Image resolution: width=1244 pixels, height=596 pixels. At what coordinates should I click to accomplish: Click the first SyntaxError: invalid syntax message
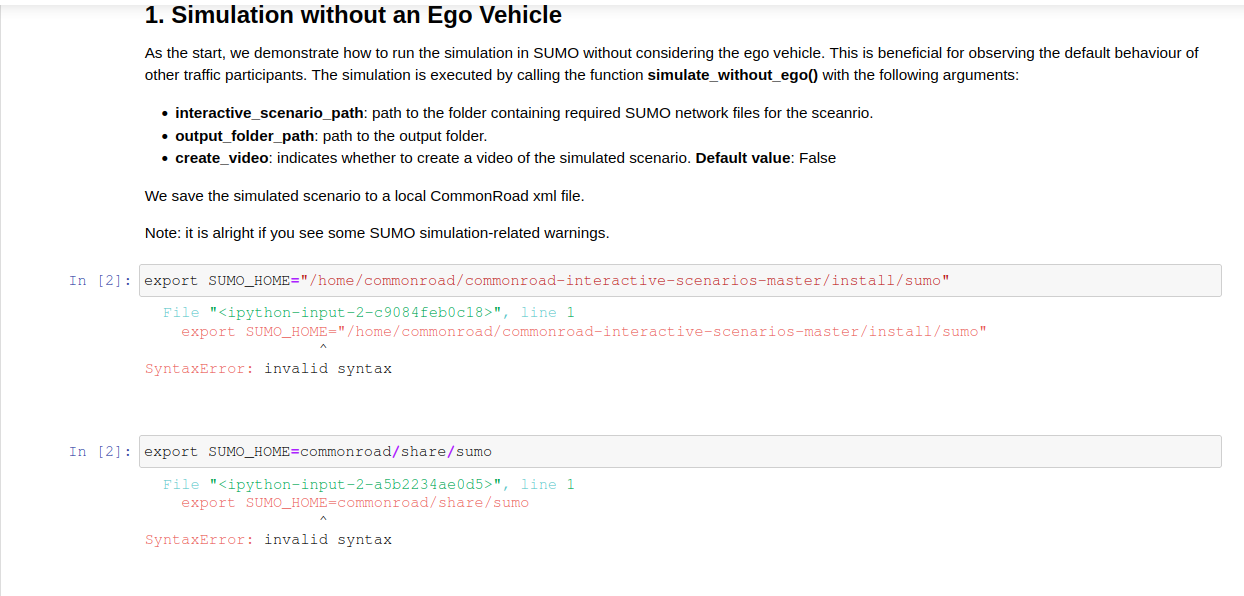click(268, 369)
